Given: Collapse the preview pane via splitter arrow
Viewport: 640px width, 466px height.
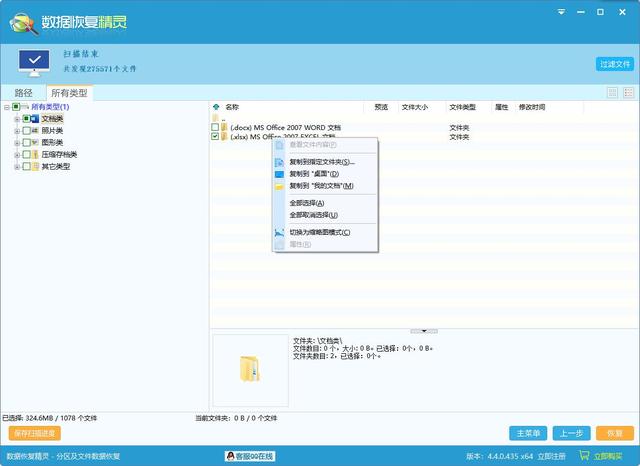Looking at the screenshot, I should (x=424, y=331).
